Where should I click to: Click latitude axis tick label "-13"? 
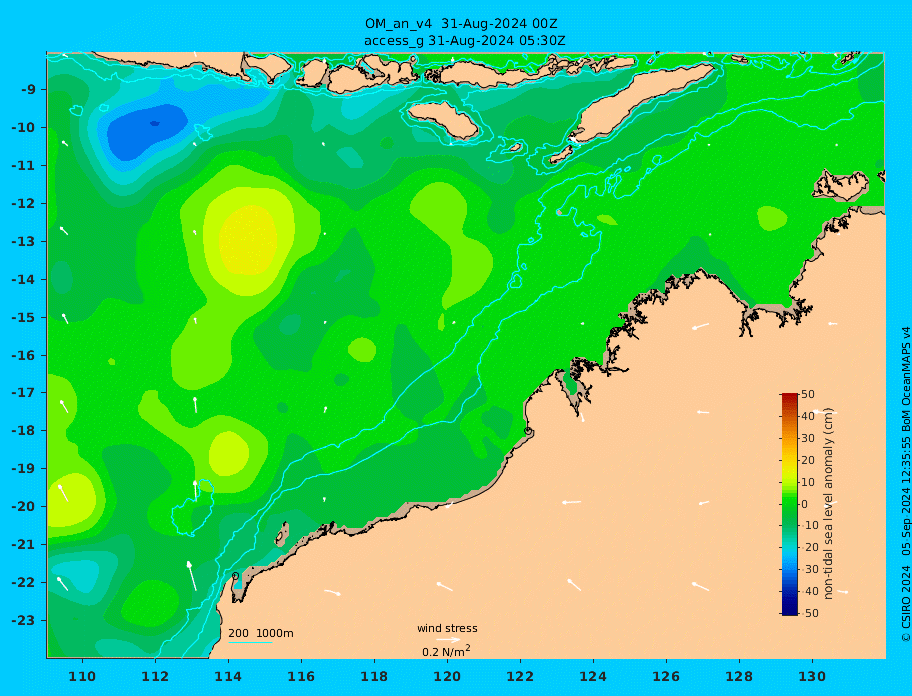23,241
